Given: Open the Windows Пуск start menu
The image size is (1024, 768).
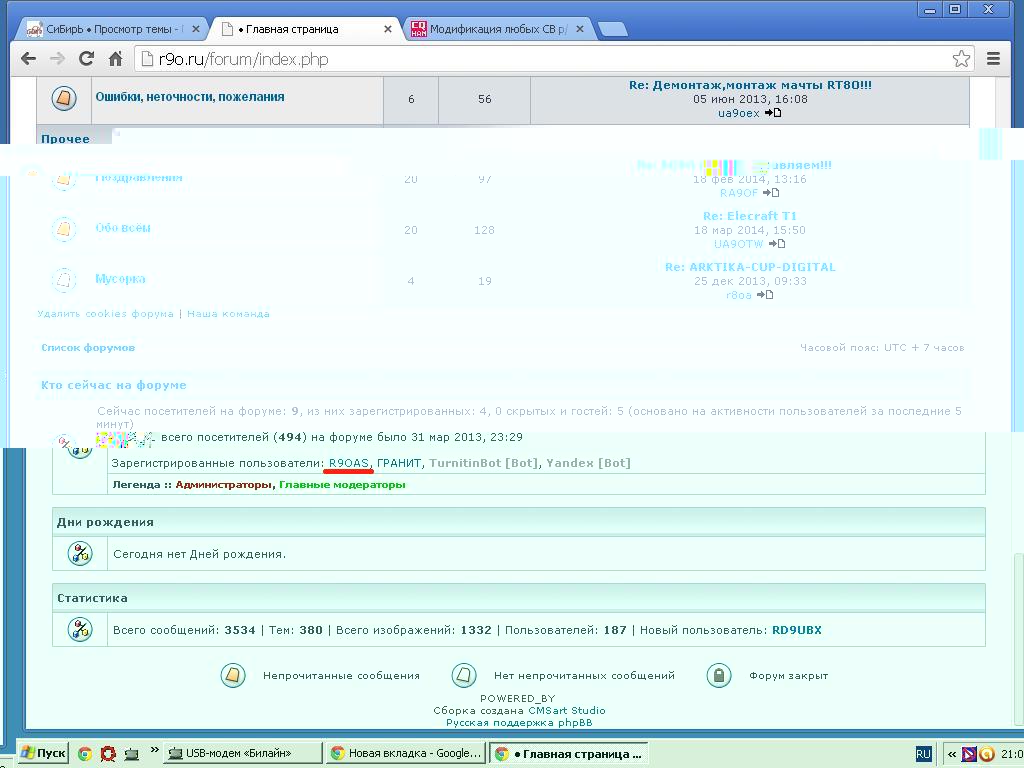Looking at the screenshot, I should point(43,753).
